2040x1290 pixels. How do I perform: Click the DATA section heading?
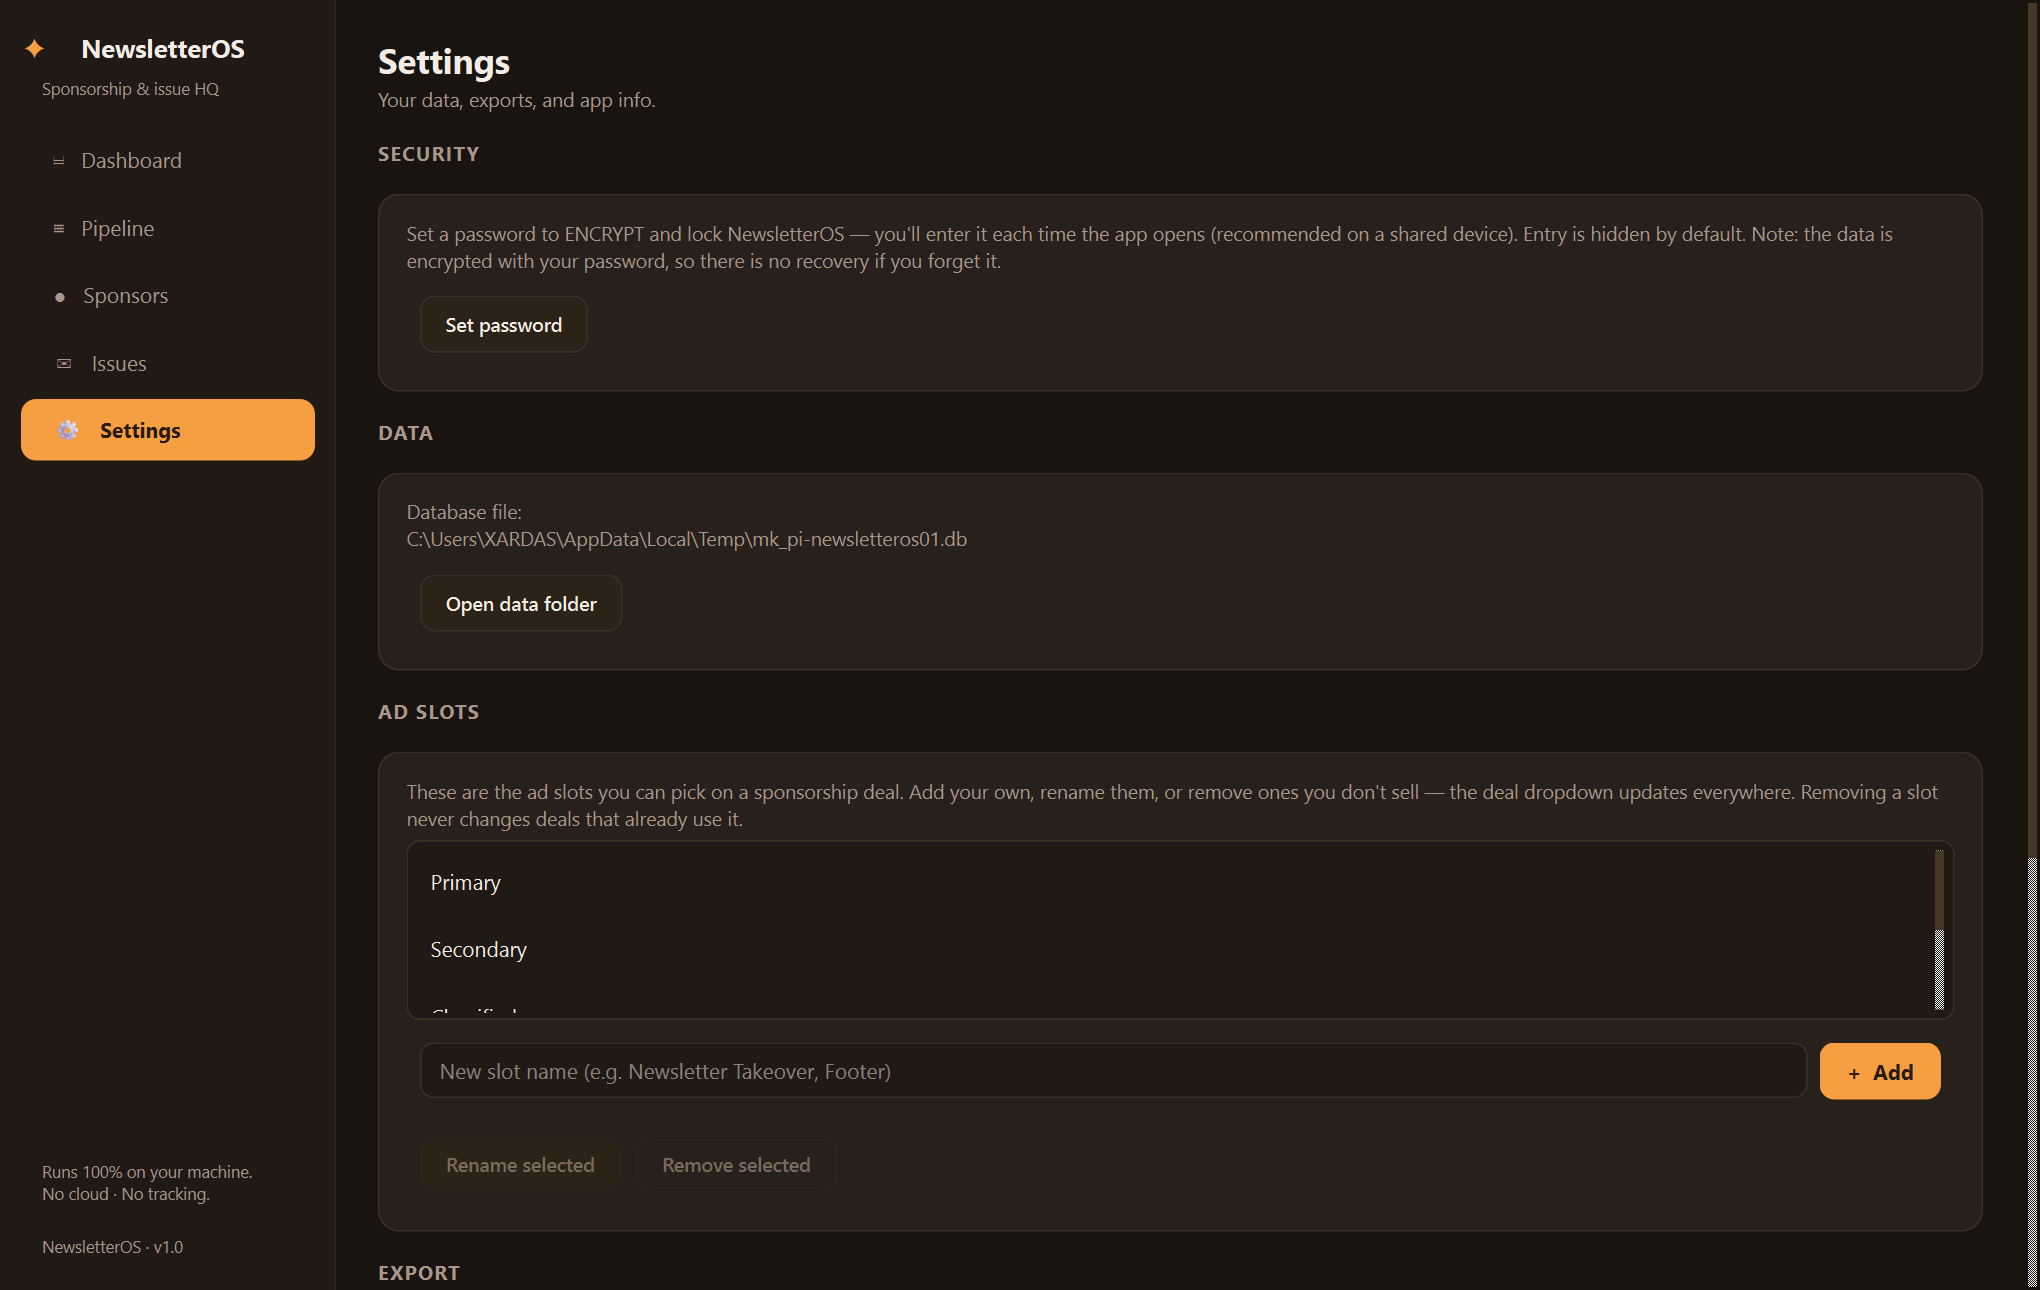click(x=406, y=433)
